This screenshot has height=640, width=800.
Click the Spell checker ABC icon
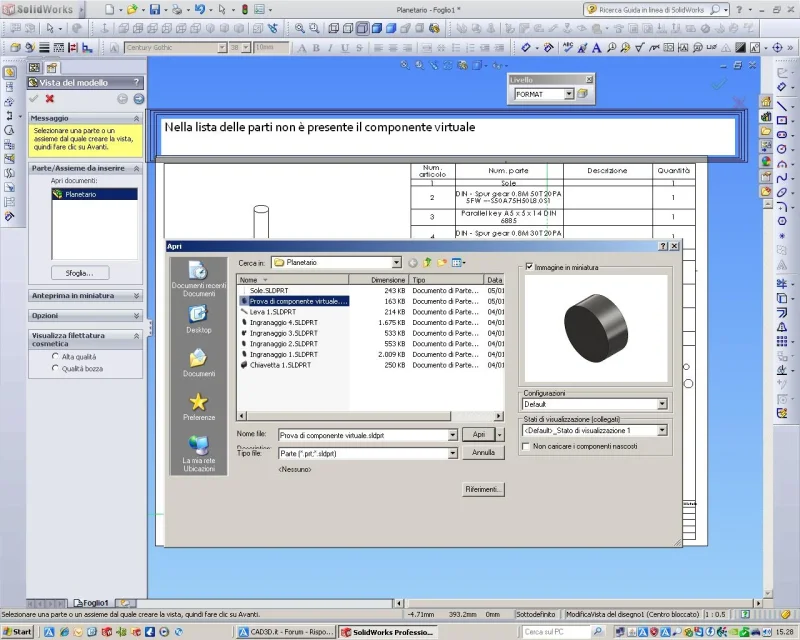point(567,47)
